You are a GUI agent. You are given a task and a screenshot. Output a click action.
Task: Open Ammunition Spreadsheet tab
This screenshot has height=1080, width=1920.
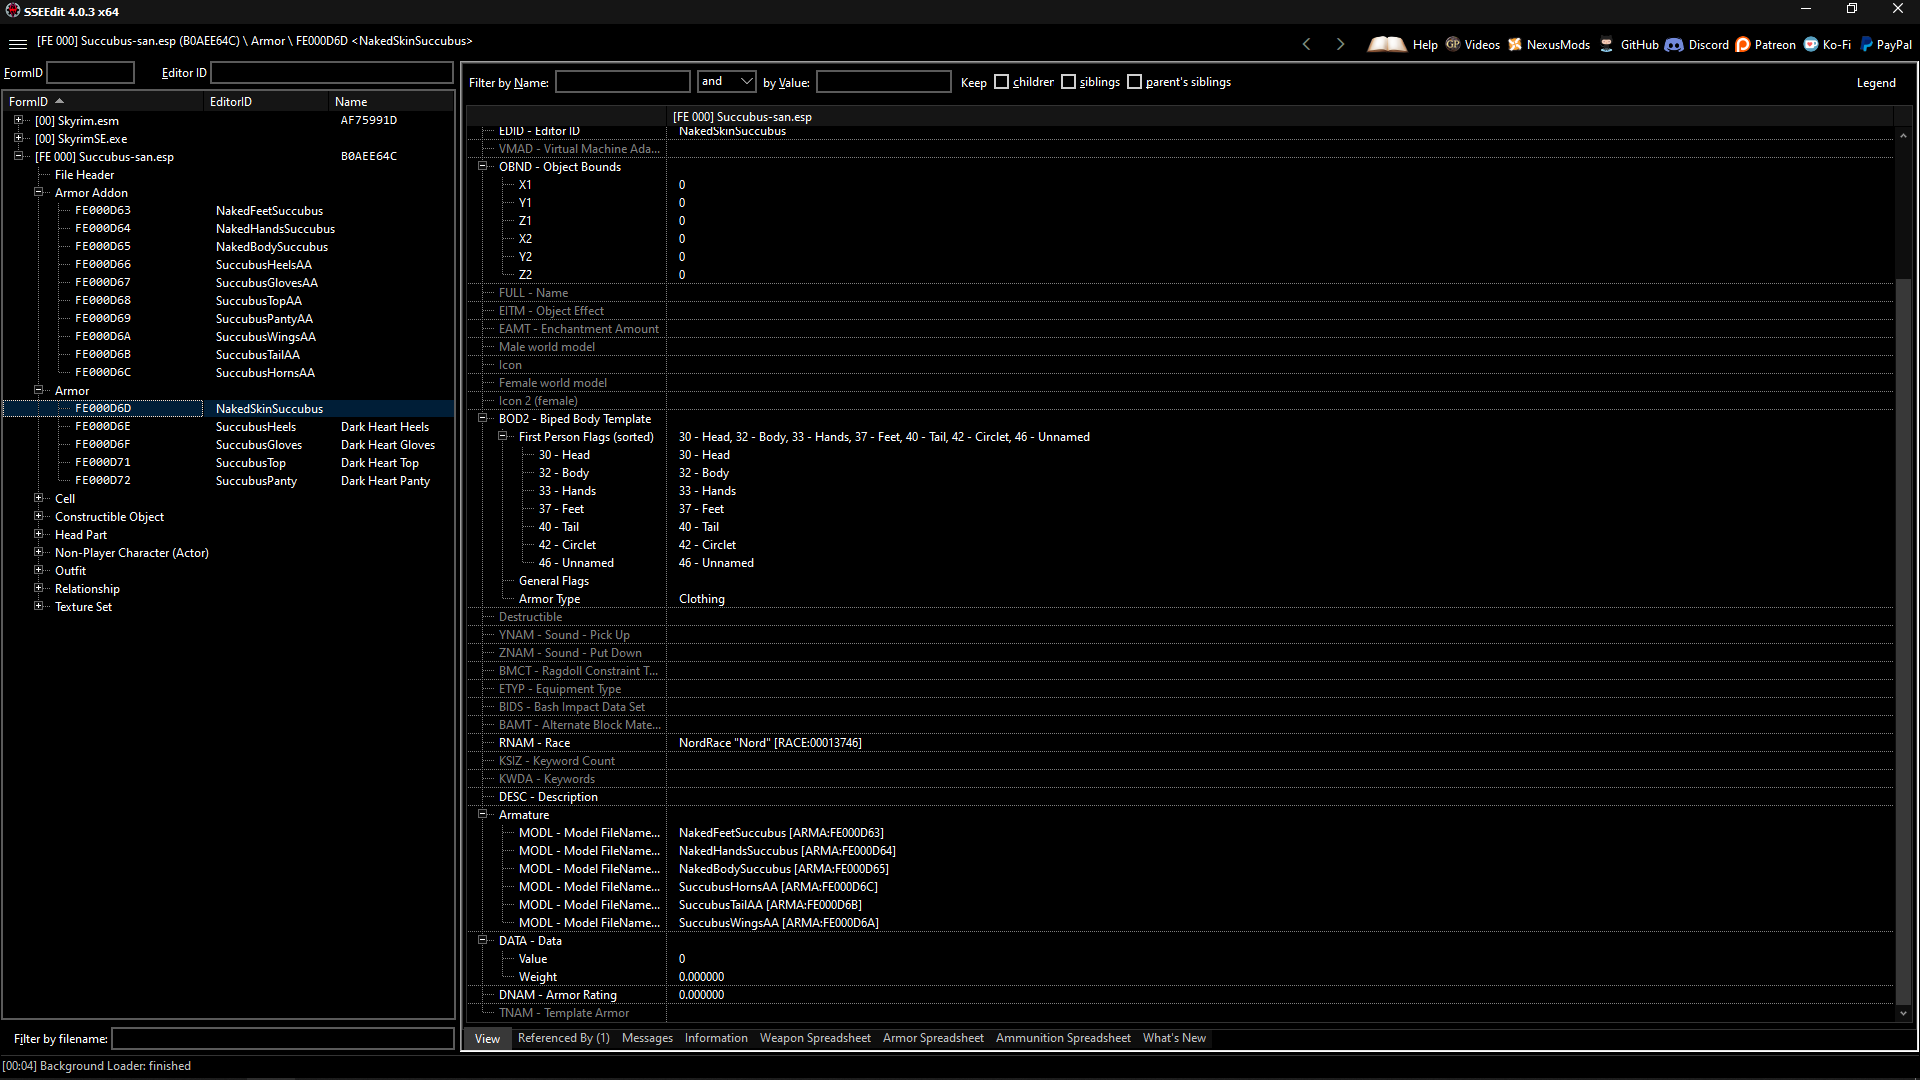click(x=1063, y=1038)
